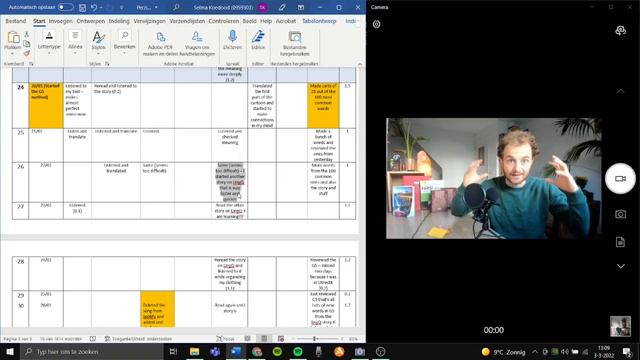Open the search magnifier in Word title bar
Viewport: 640px width, 360px height.
pyautogui.click(x=176, y=7)
